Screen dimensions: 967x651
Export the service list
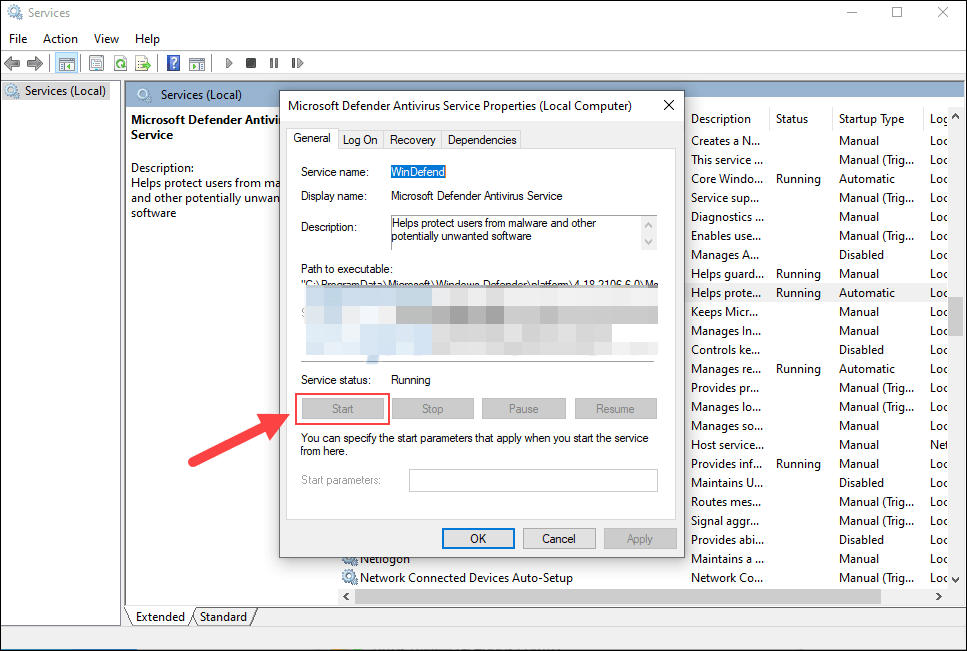144,62
